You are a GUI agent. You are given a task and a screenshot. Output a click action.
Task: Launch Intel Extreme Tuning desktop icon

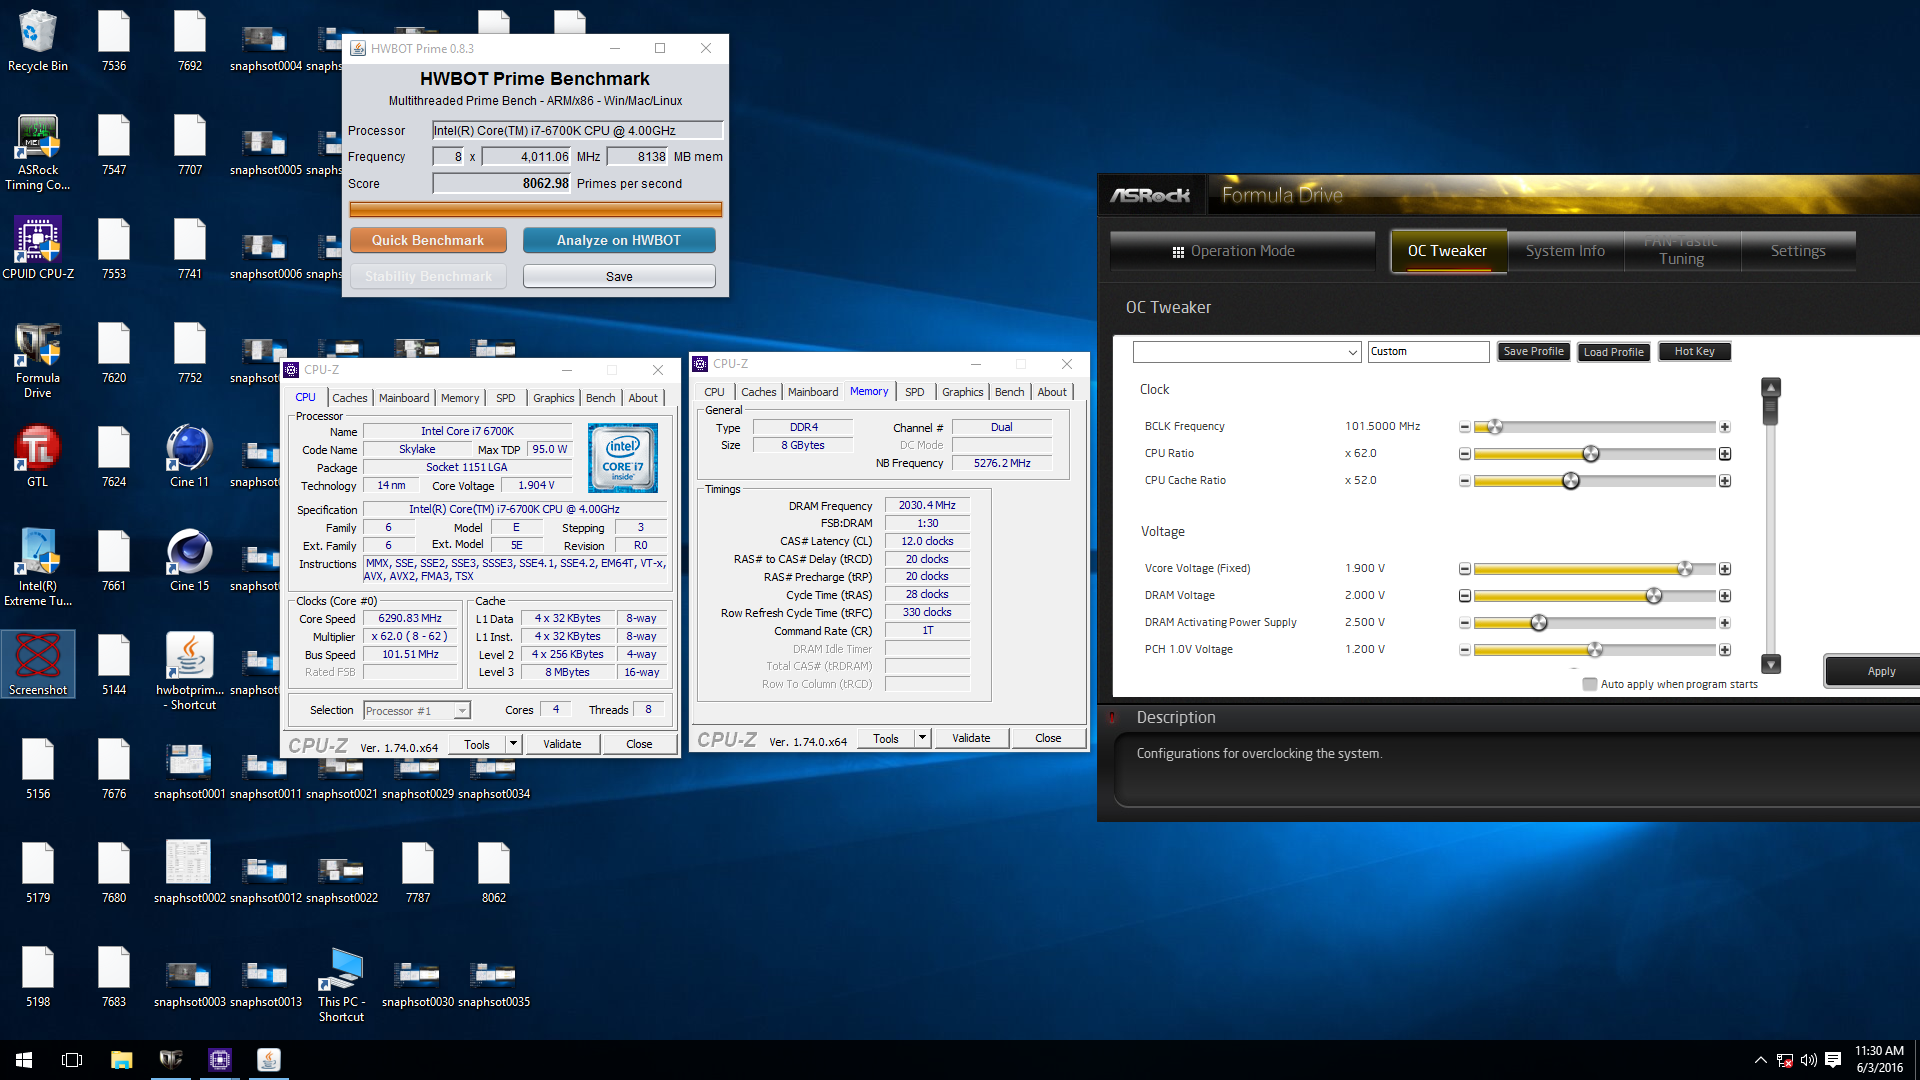[38, 568]
